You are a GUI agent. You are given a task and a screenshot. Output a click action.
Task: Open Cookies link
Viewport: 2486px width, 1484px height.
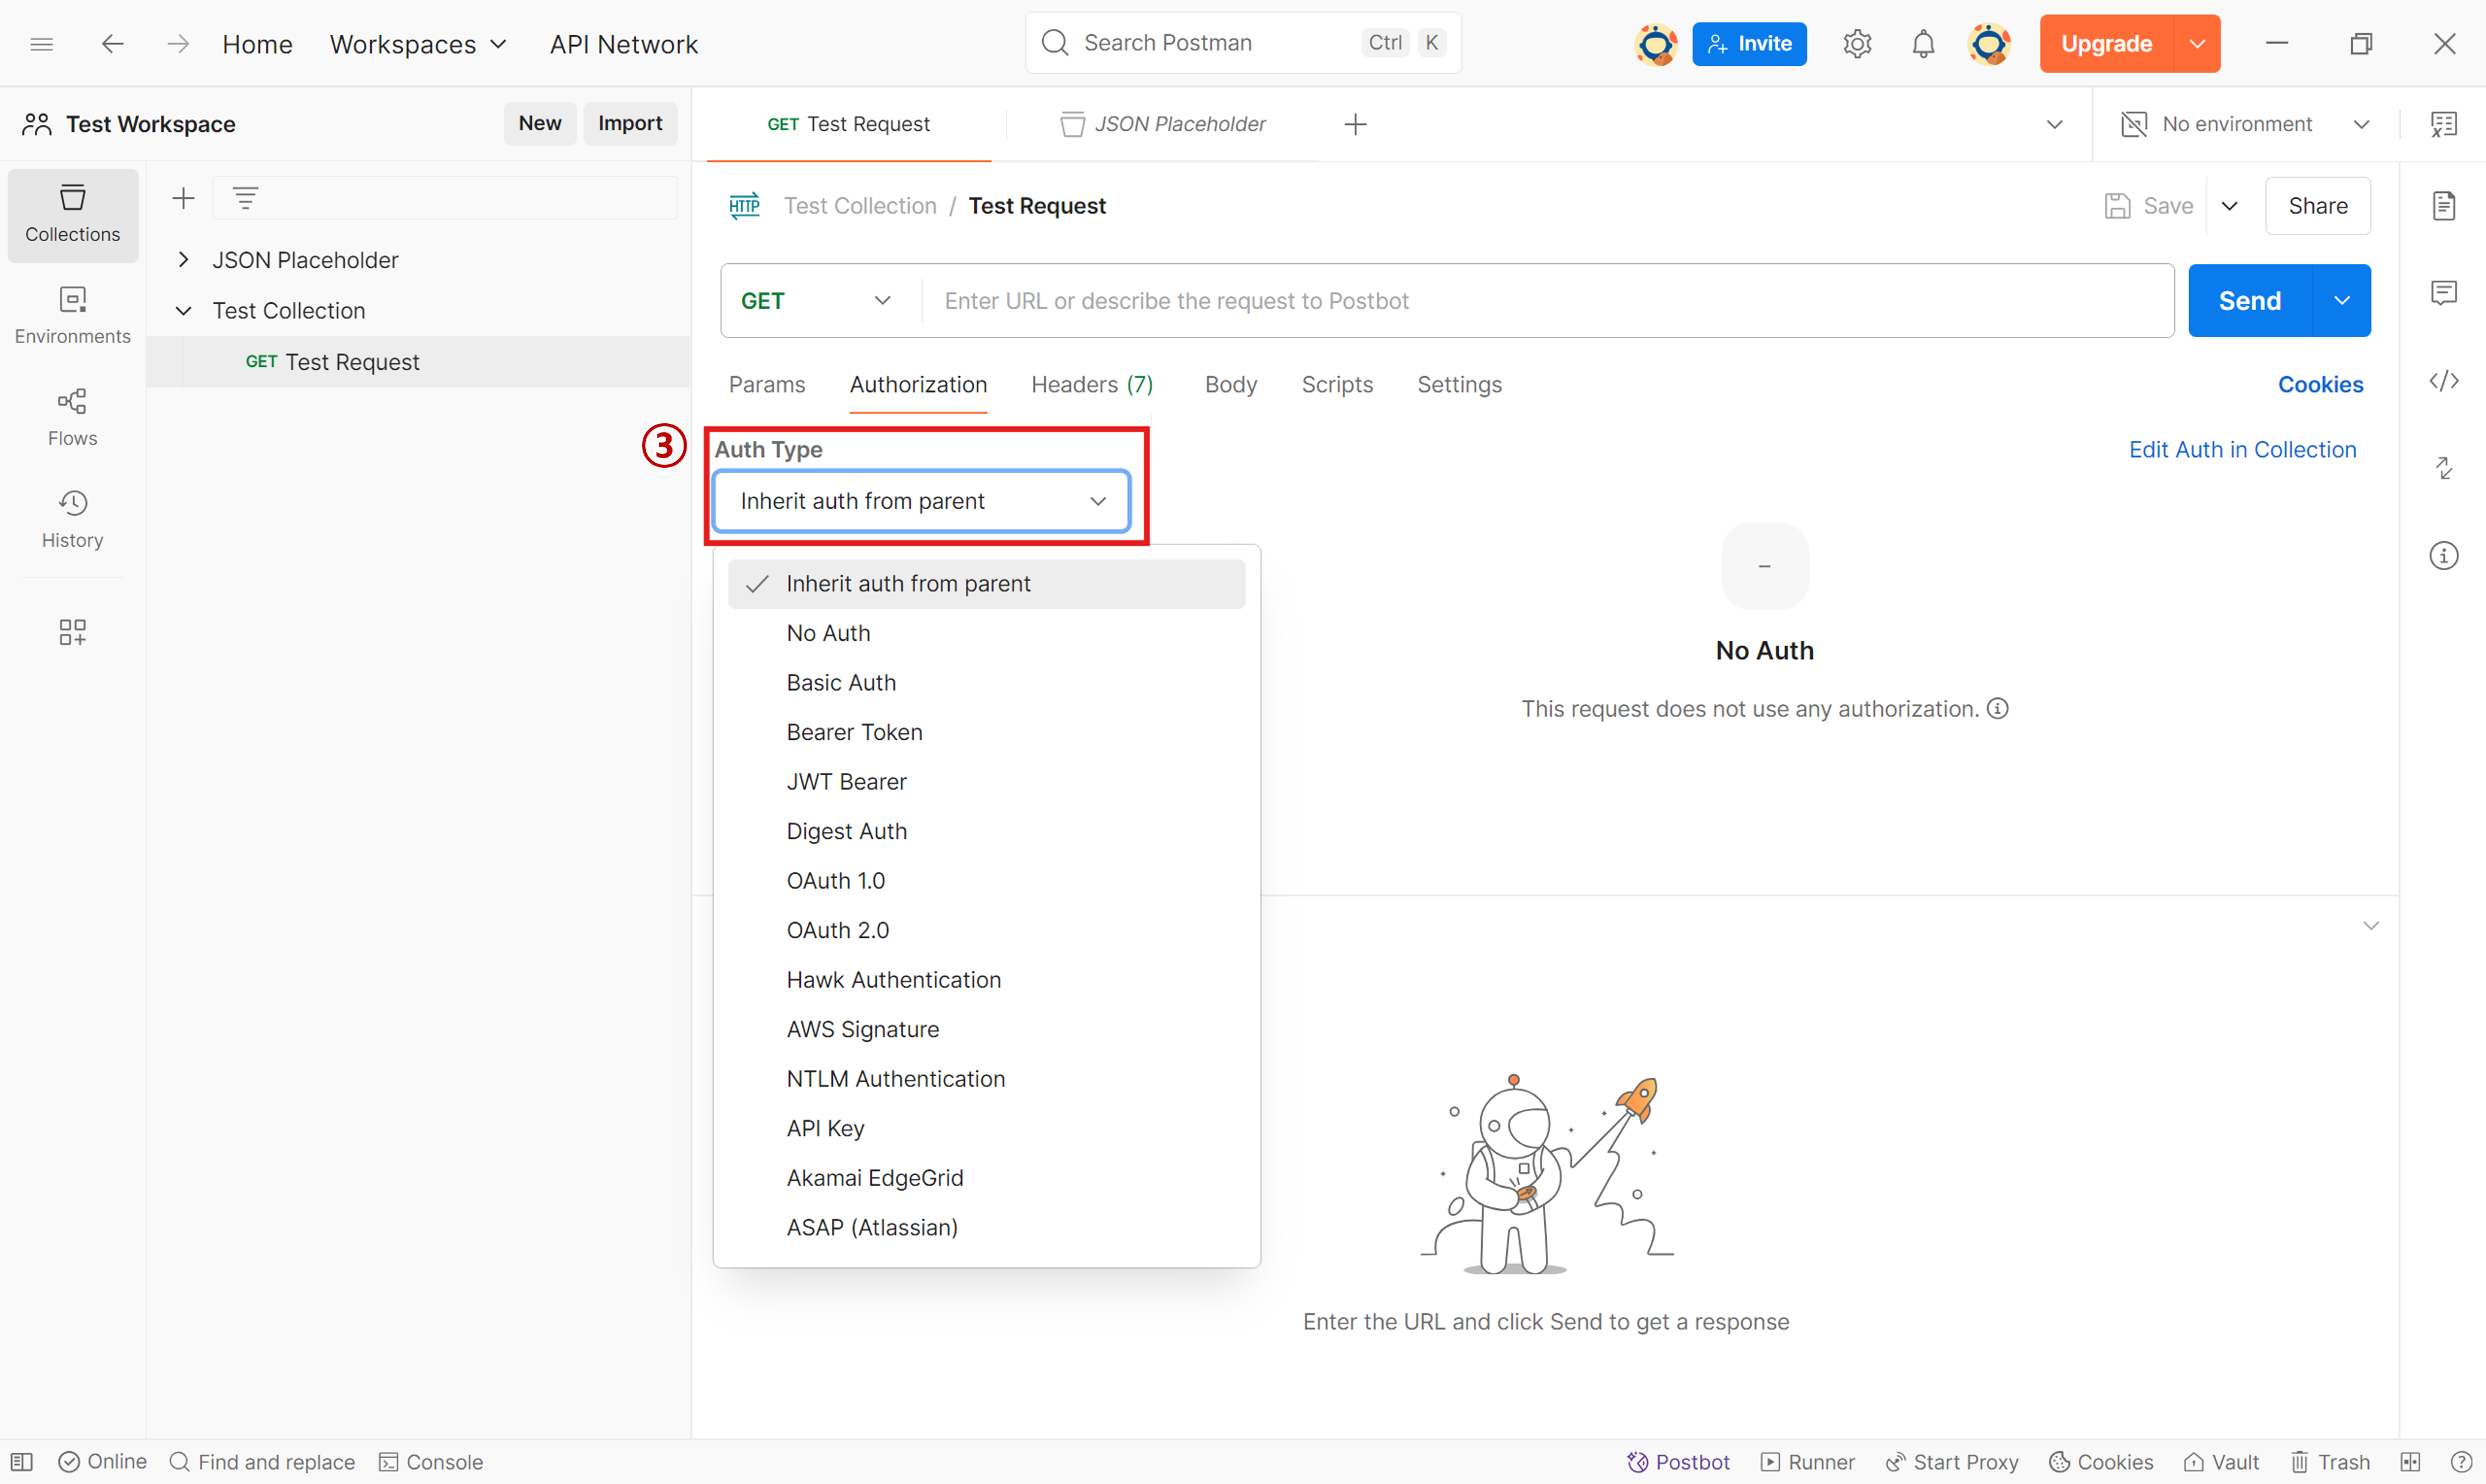tap(2320, 385)
